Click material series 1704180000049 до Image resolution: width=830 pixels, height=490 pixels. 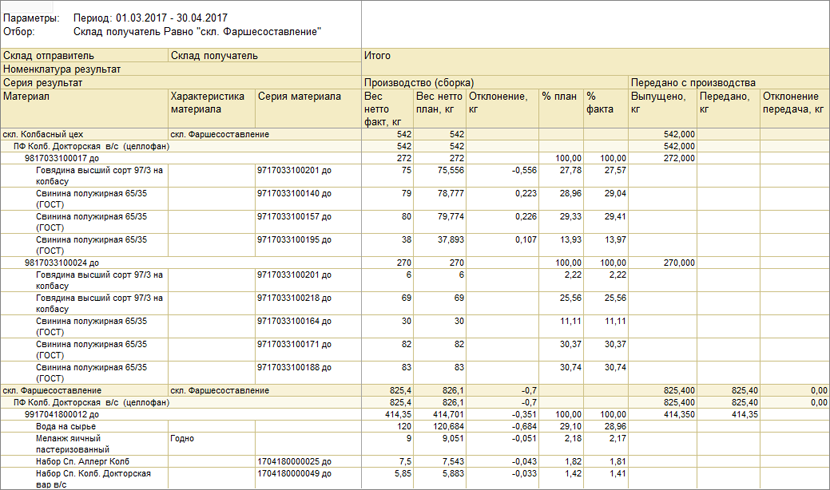294,474
